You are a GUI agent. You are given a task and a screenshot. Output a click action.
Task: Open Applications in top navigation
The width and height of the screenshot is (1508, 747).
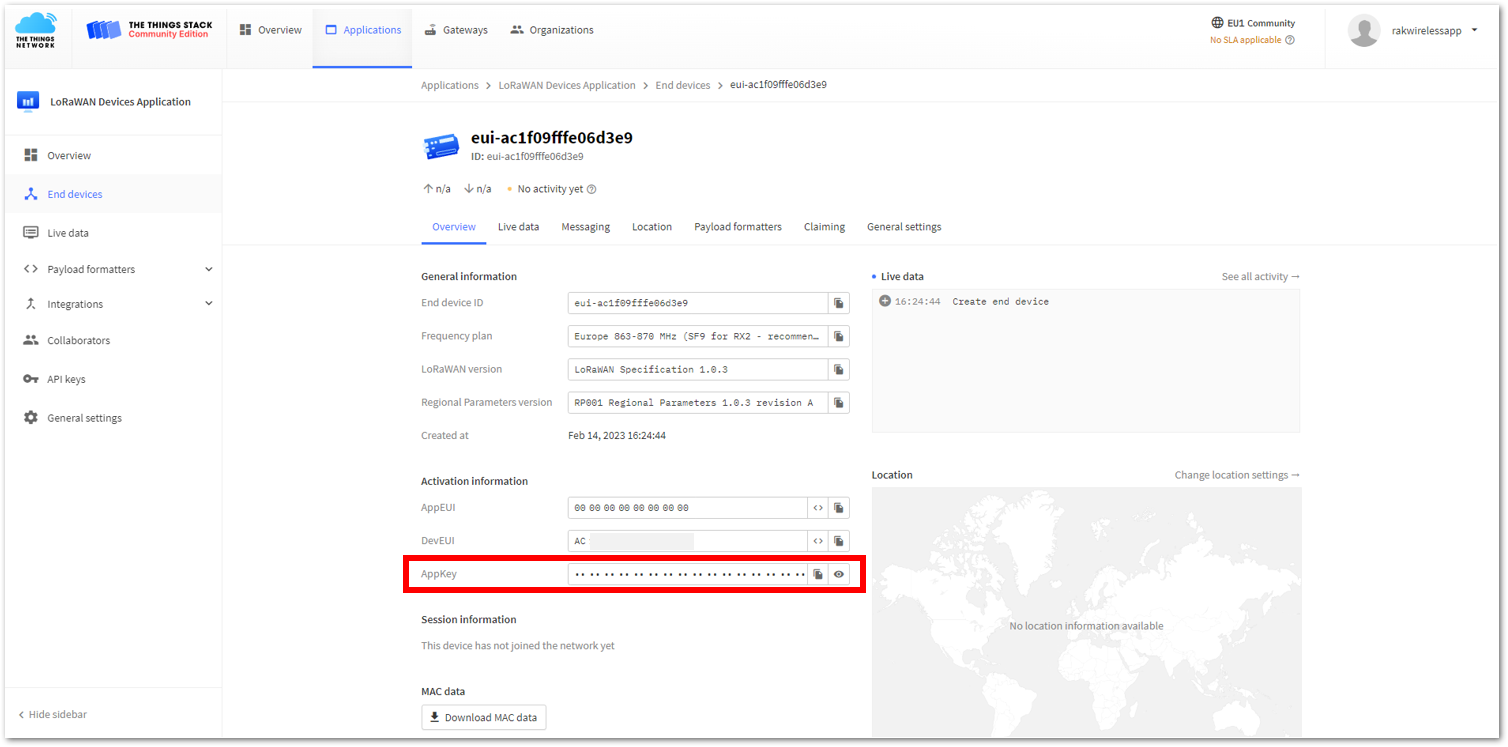point(362,30)
